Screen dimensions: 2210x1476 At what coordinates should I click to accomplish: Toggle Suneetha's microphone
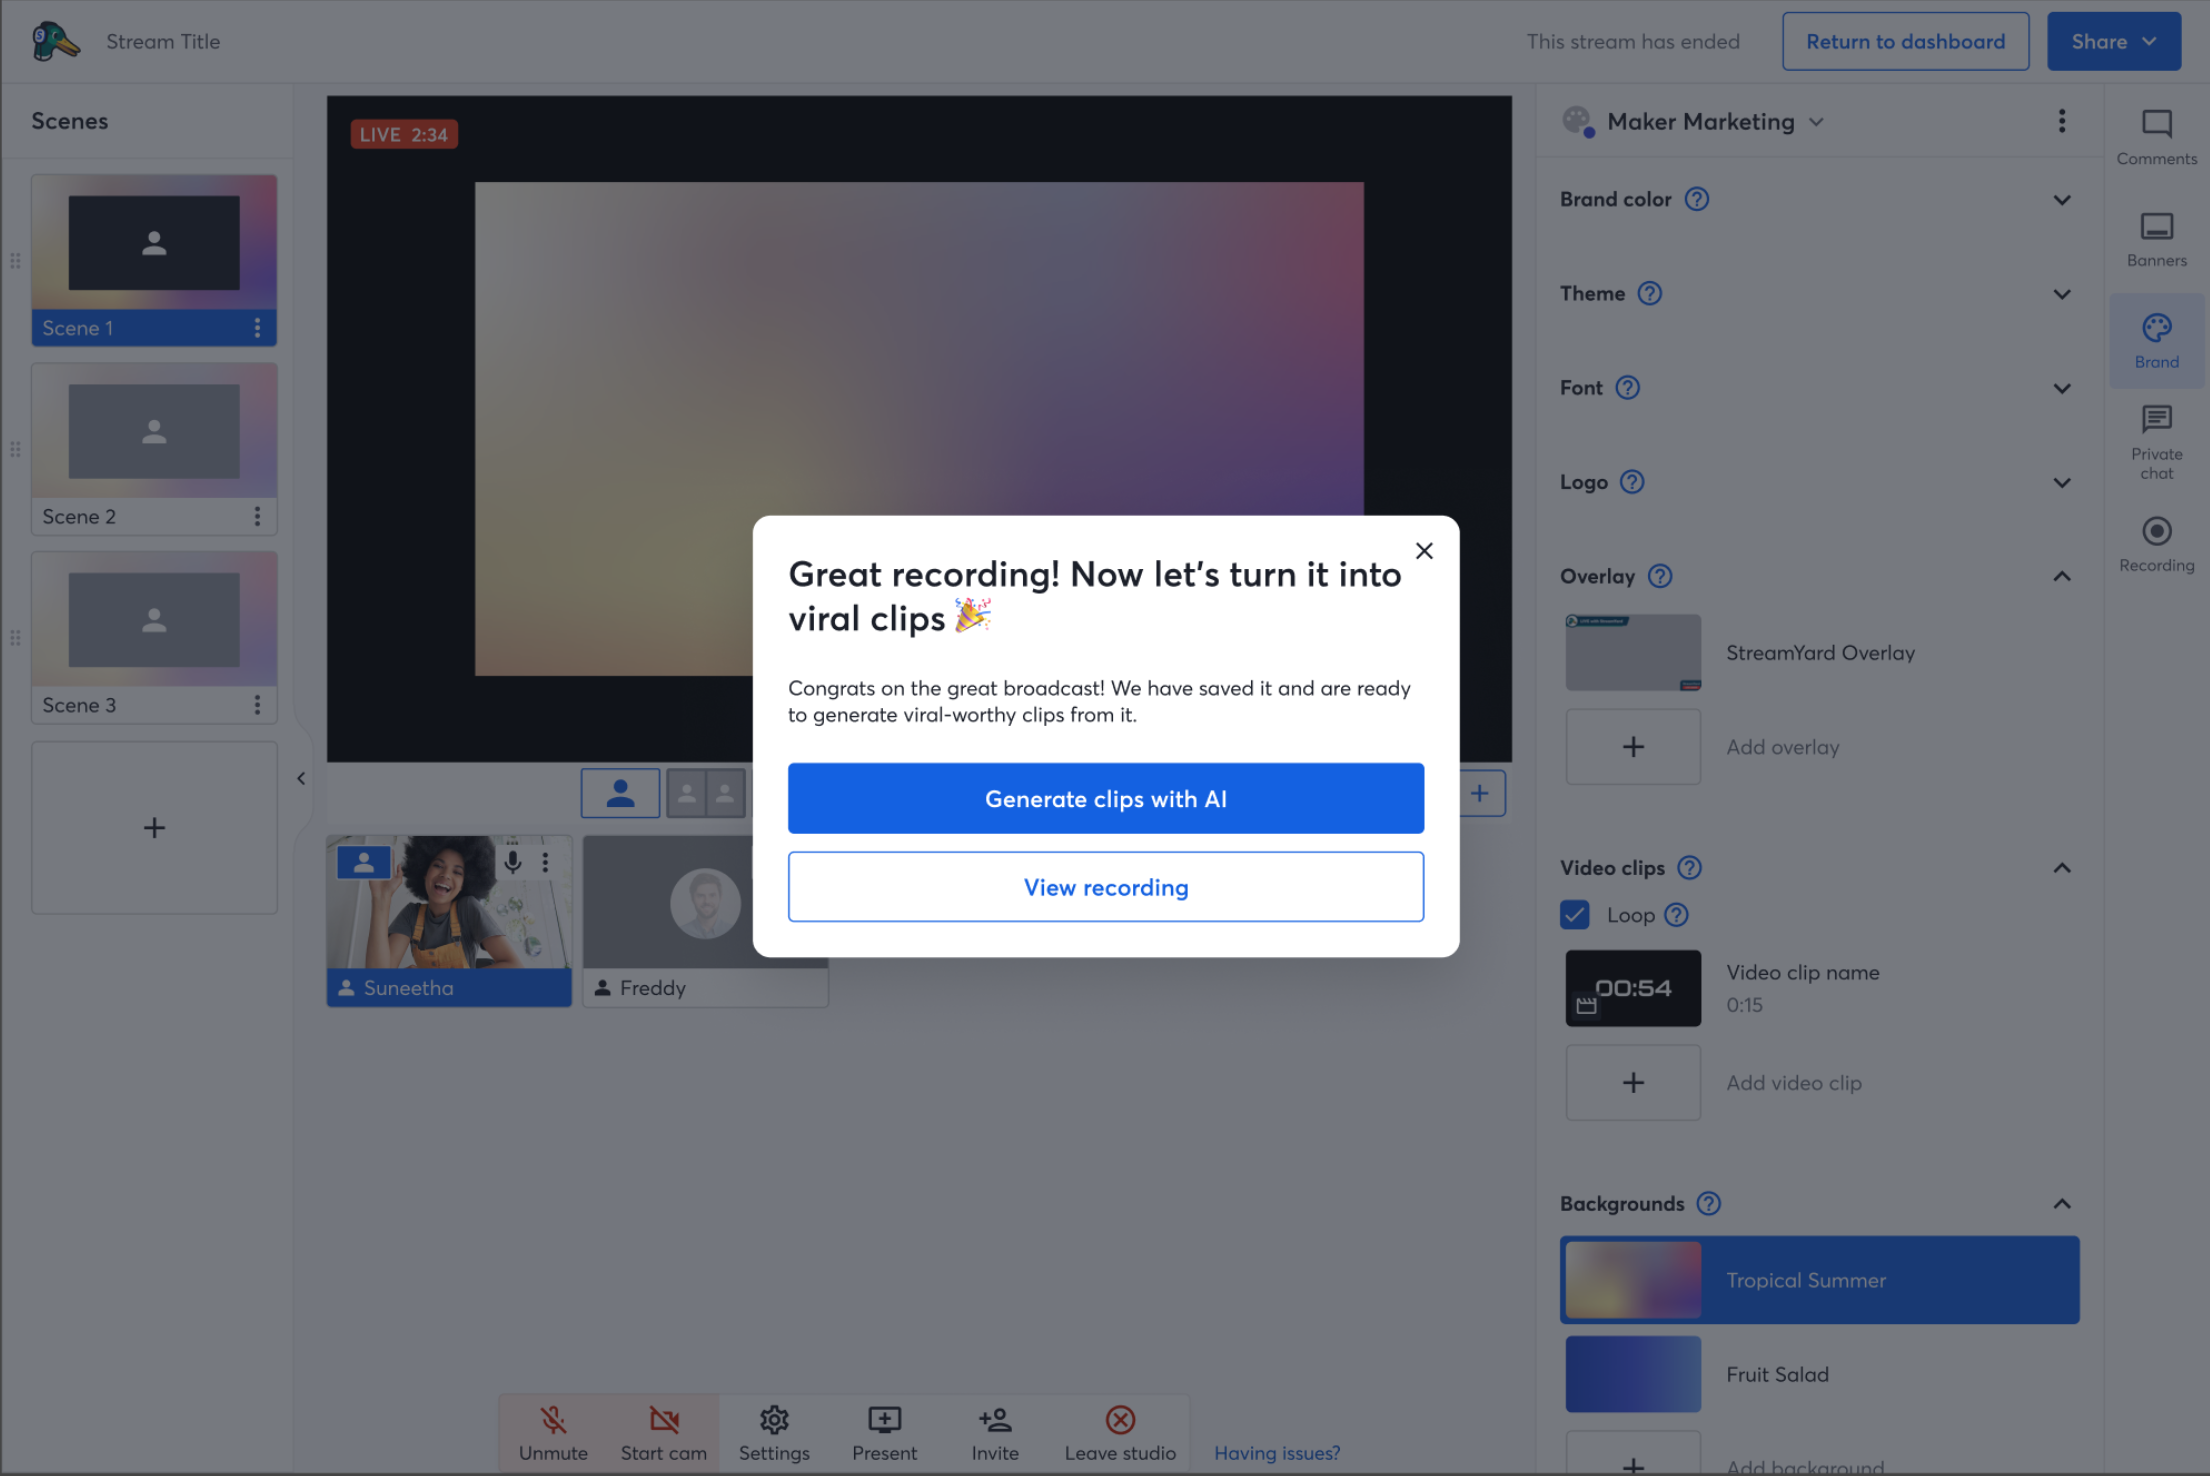tap(513, 862)
